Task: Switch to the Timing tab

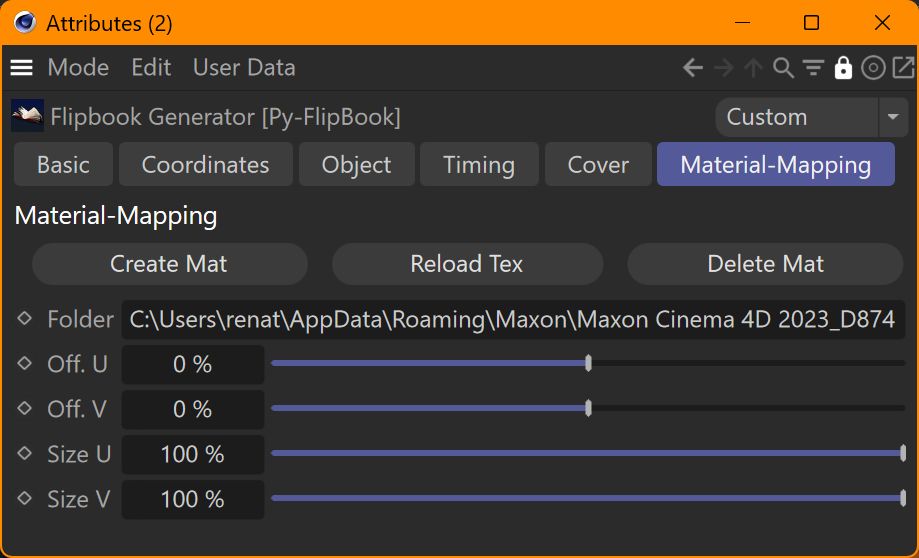Action: pyautogui.click(x=479, y=165)
